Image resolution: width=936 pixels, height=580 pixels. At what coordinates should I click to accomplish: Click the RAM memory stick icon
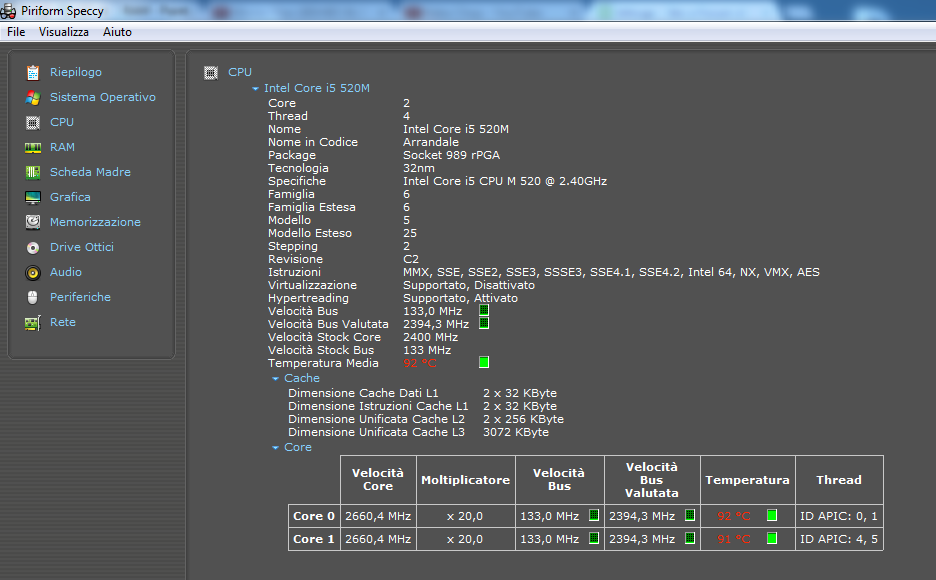tap(33, 147)
